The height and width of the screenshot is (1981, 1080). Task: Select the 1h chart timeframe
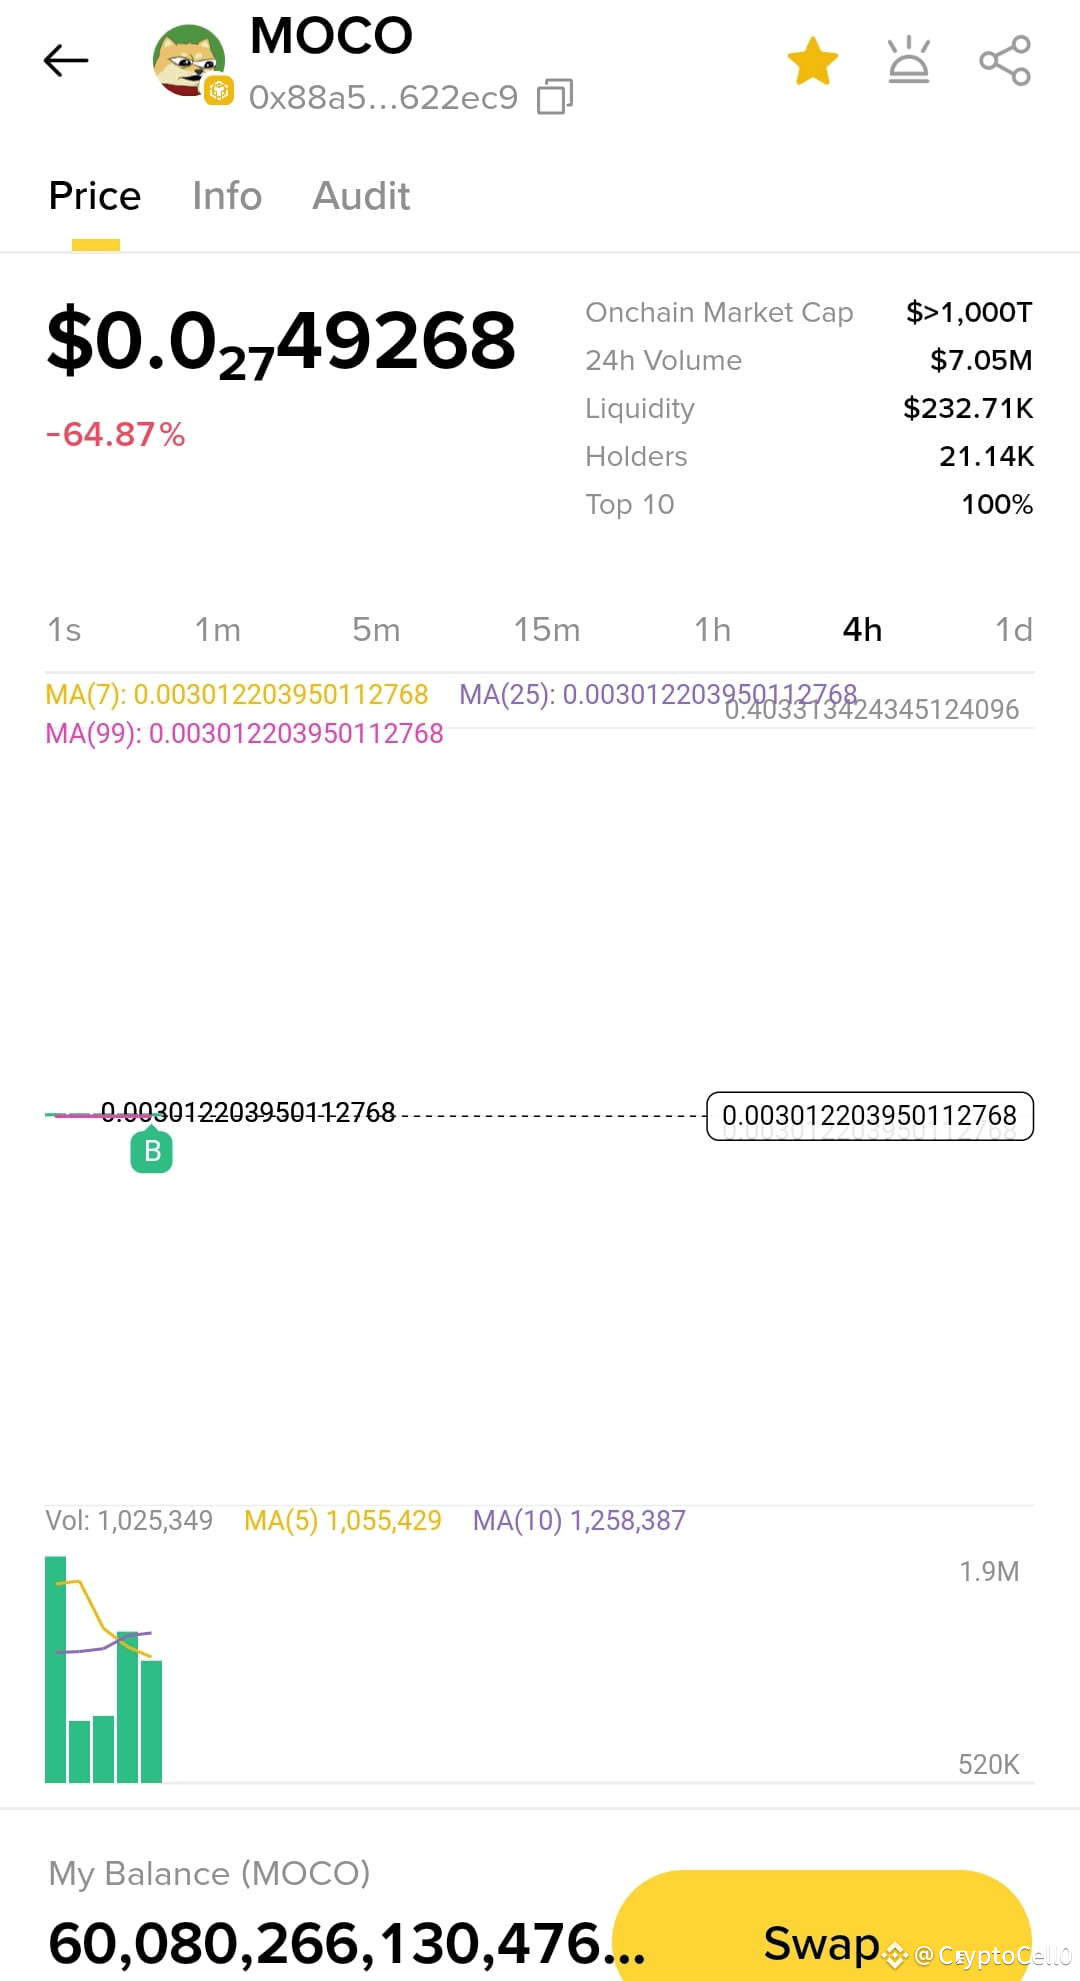[x=713, y=630]
